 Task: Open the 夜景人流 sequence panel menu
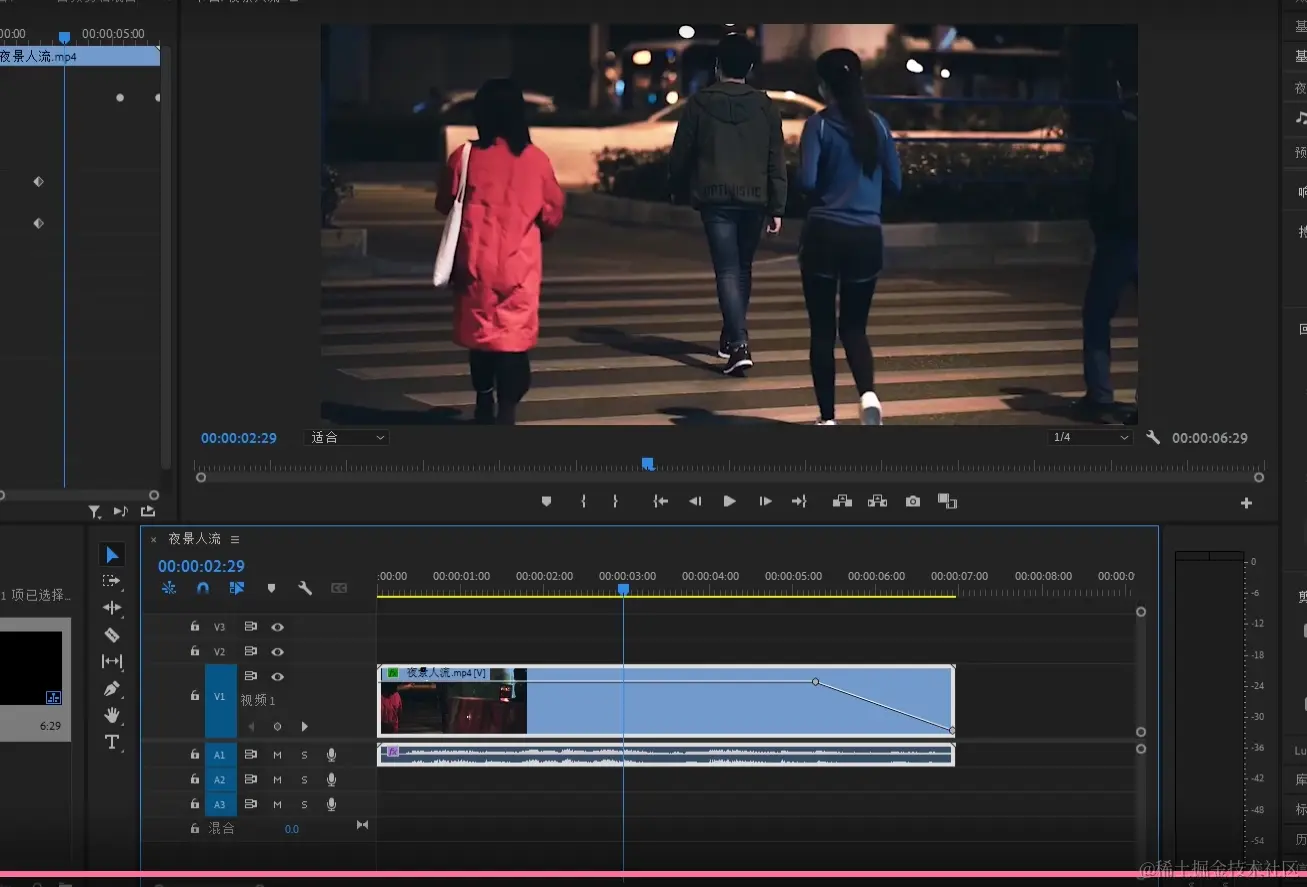pos(235,539)
